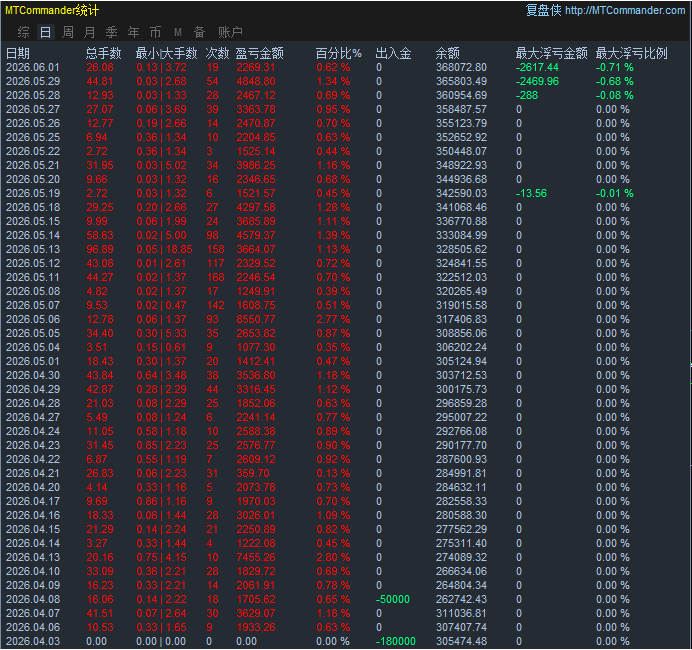Viewport: 692px width, 650px height.
Task: Click balance value 262742.43
Action: (461, 599)
